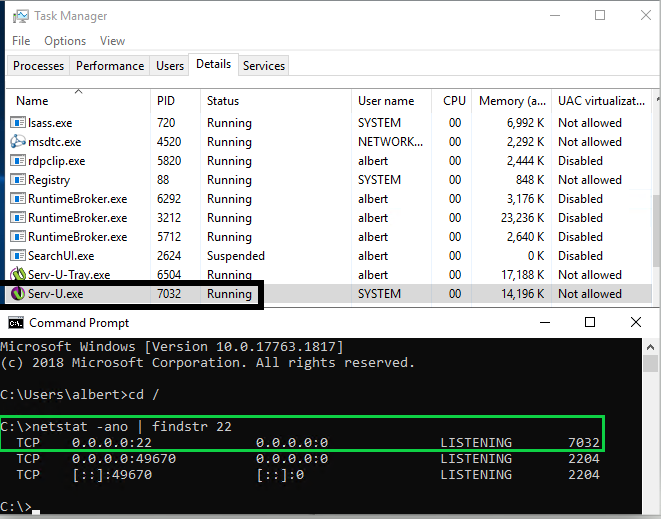
Task: Click the Command Prompt title bar icon
Action: (x=16, y=323)
